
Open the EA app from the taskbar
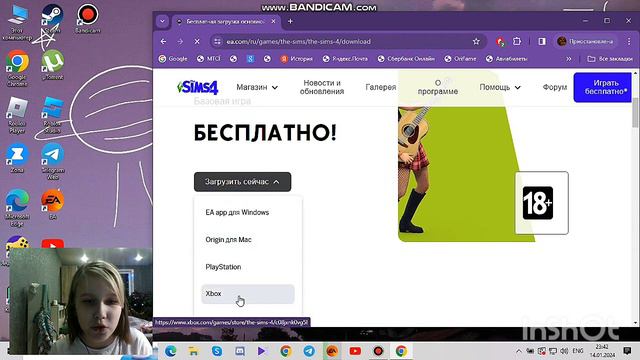pos(332,351)
